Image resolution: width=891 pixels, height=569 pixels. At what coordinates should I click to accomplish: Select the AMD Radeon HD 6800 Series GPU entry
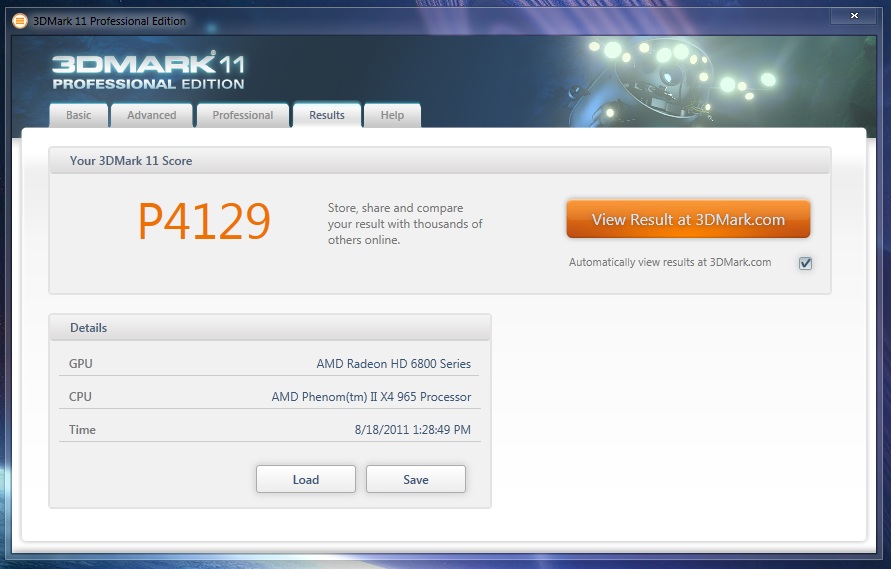(x=393, y=364)
